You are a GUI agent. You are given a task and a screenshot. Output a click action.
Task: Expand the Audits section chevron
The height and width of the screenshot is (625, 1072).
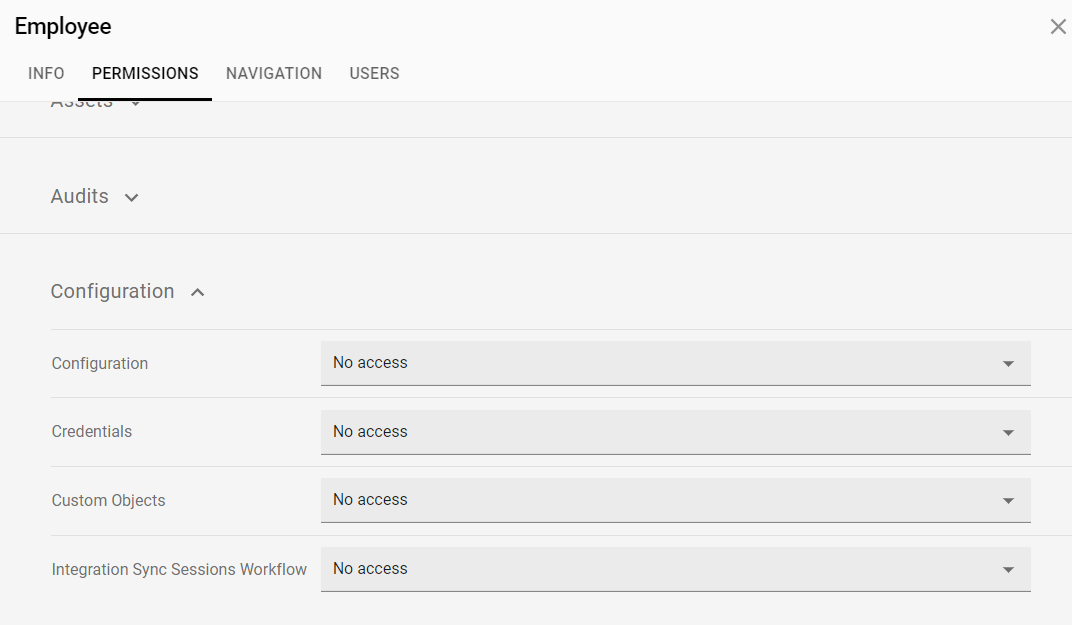tap(131, 197)
